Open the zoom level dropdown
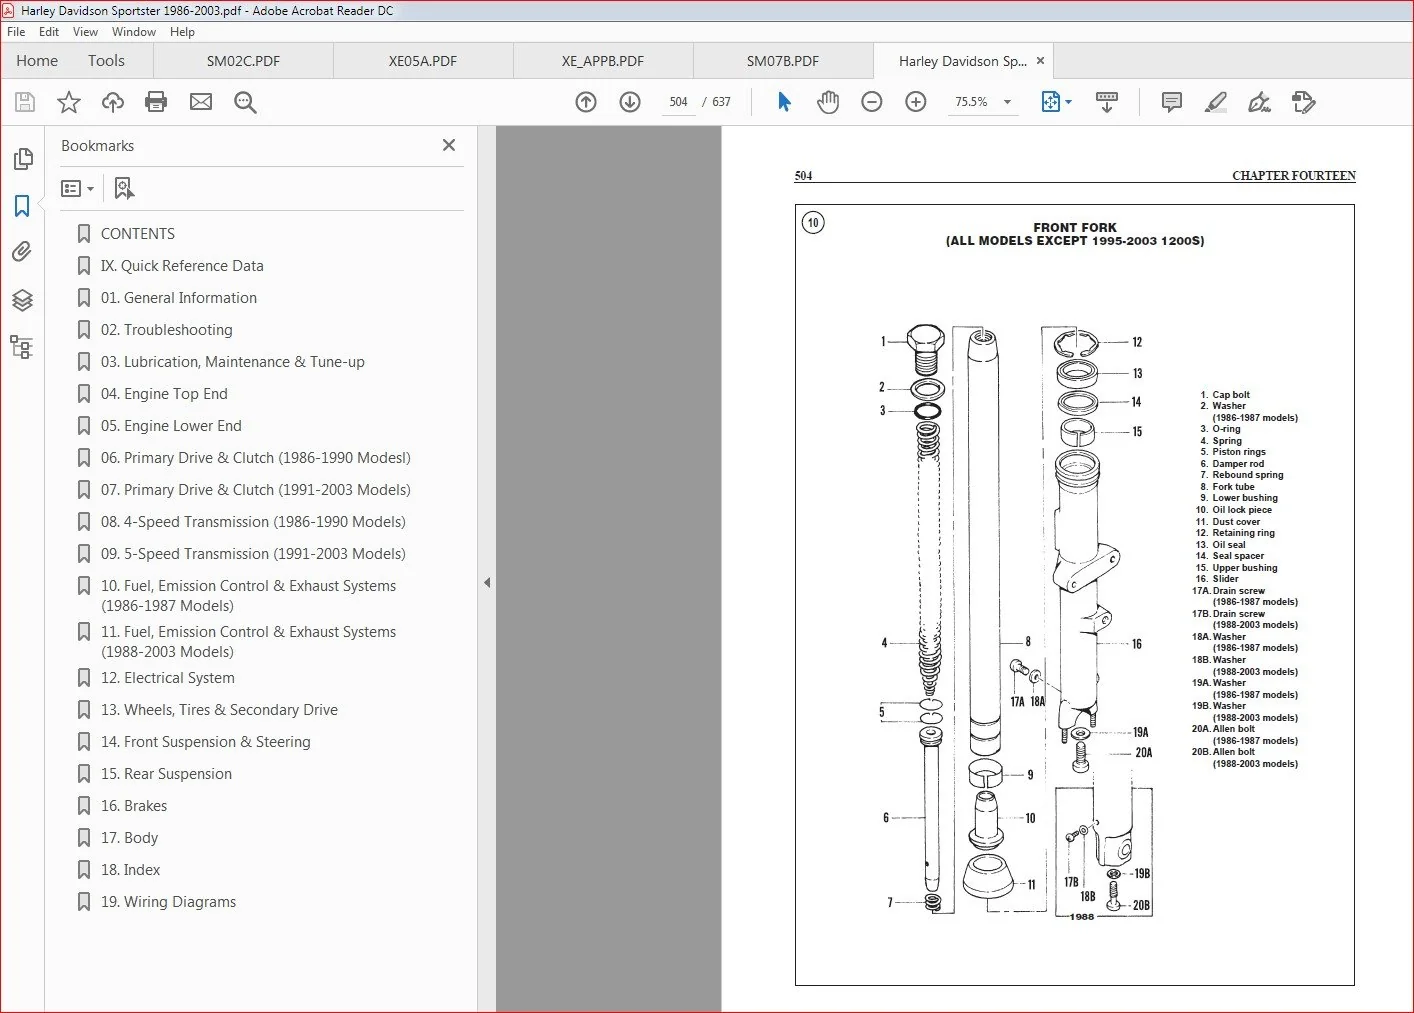Image resolution: width=1414 pixels, height=1013 pixels. pyautogui.click(x=1007, y=102)
